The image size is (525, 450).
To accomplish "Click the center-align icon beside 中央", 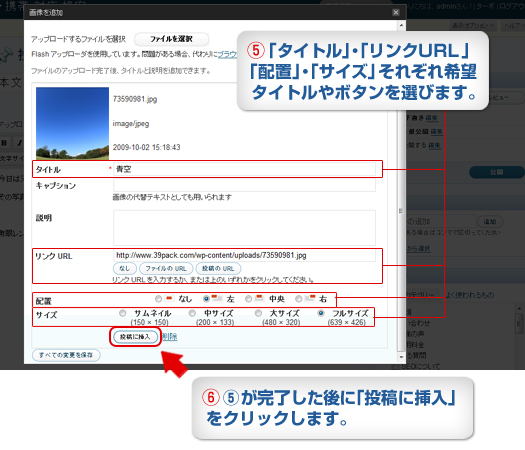I will [259, 298].
